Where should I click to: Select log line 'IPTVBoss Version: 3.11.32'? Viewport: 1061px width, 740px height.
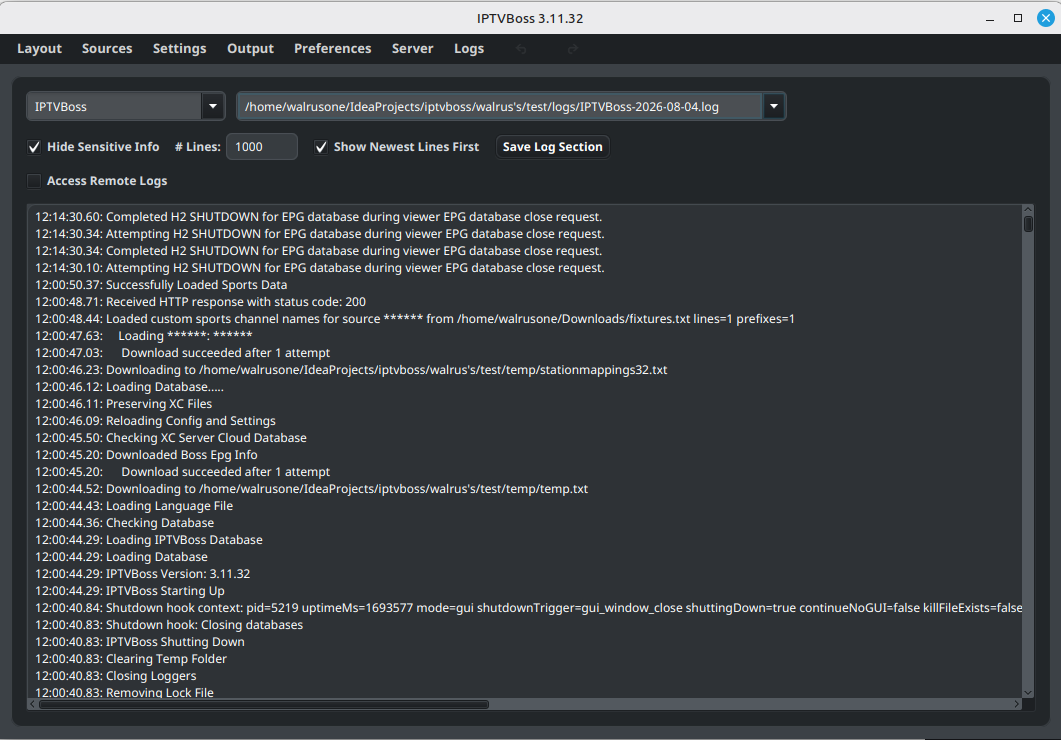pos(143,574)
